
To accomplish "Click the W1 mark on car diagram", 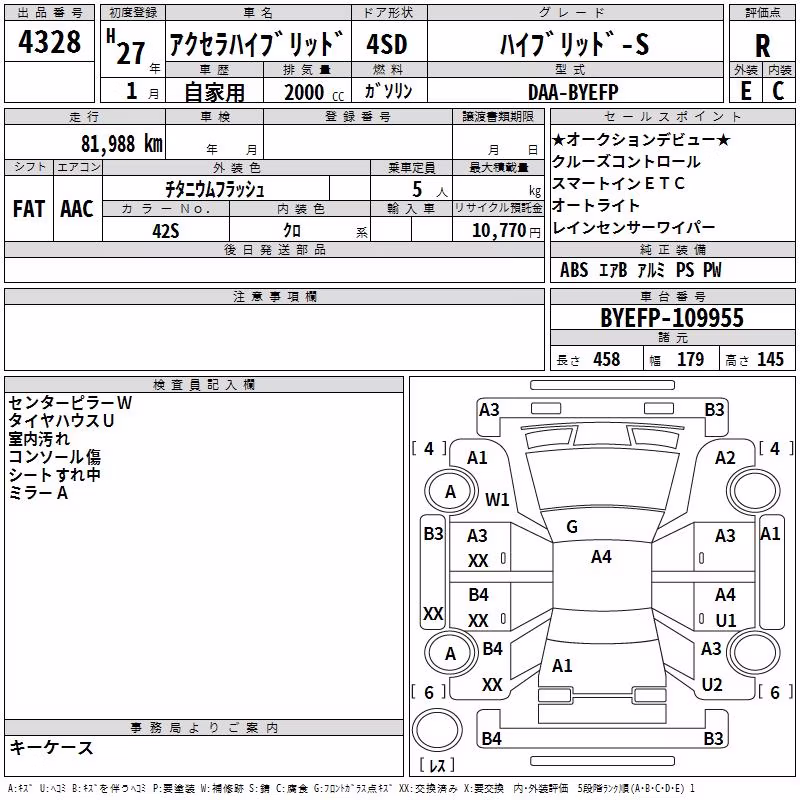I will pyautogui.click(x=497, y=499).
